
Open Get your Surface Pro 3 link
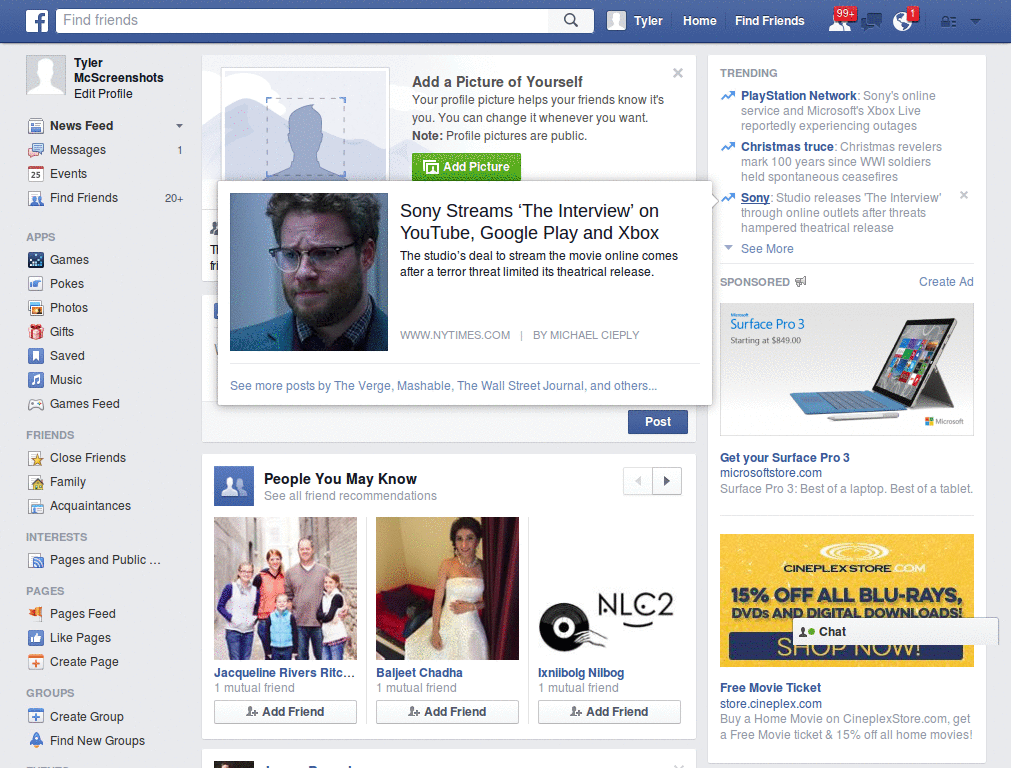(x=784, y=458)
